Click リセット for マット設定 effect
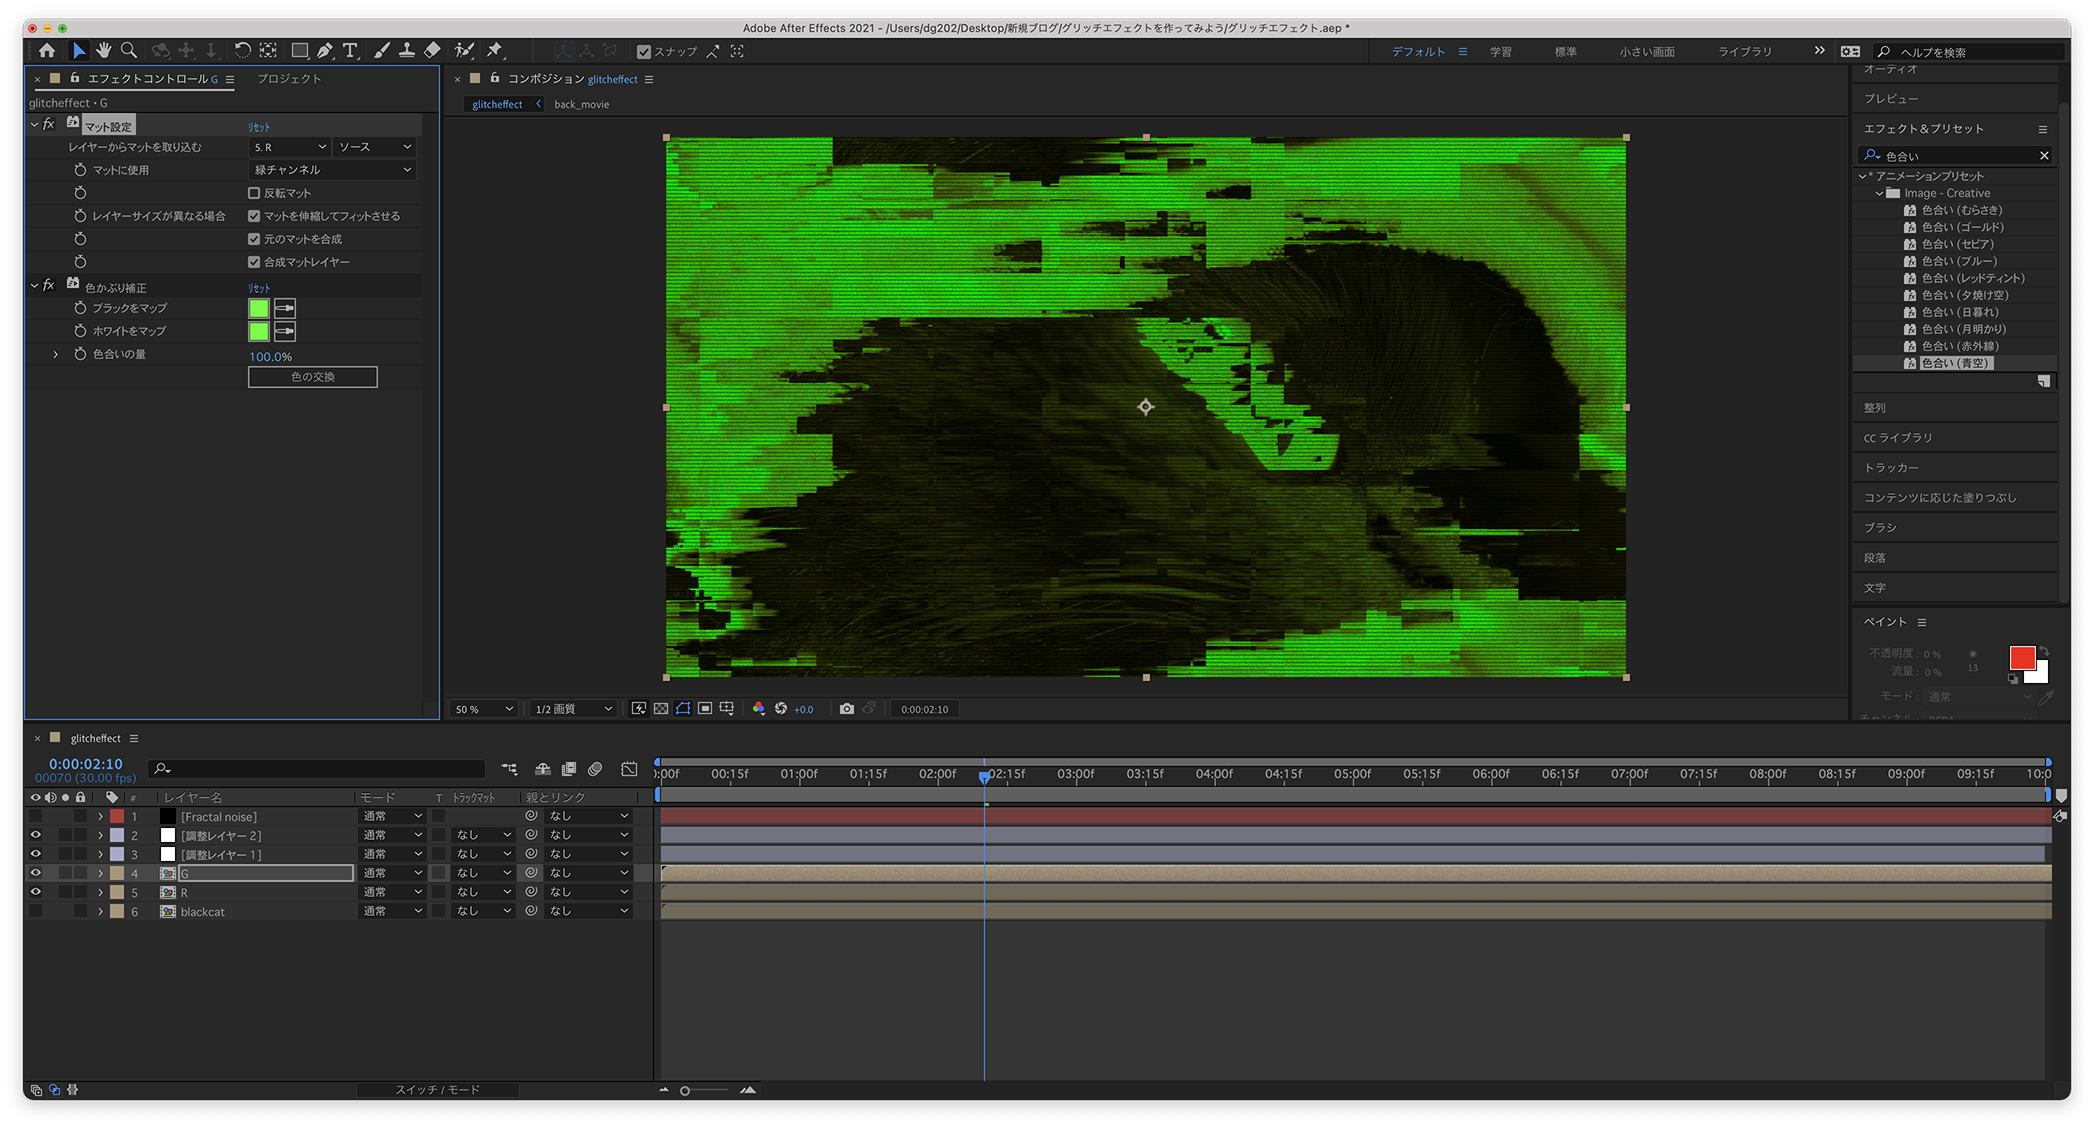The image size is (2094, 1127). [x=259, y=127]
